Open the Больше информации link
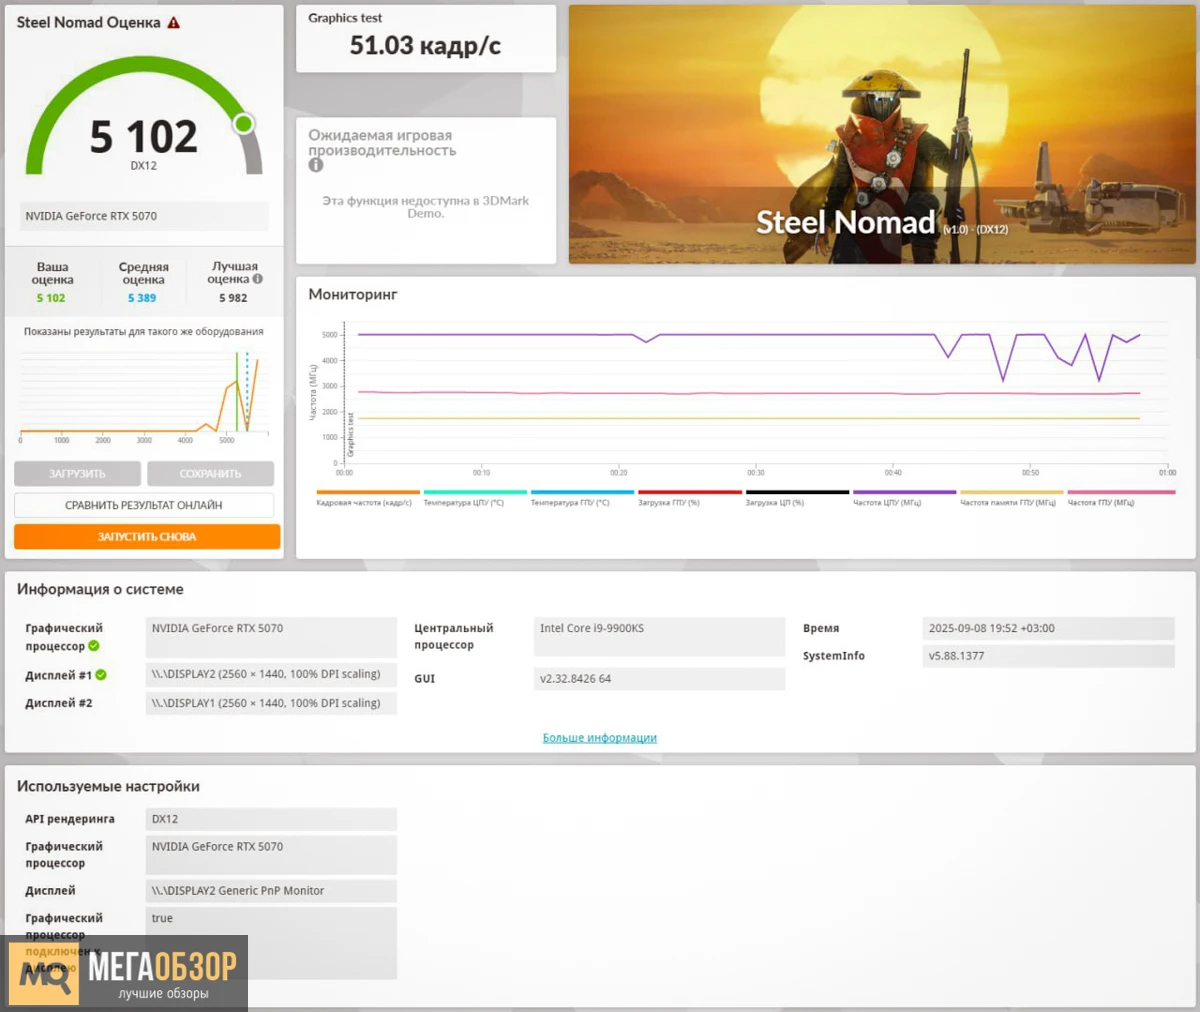Viewport: 1200px width, 1012px height. [x=600, y=738]
